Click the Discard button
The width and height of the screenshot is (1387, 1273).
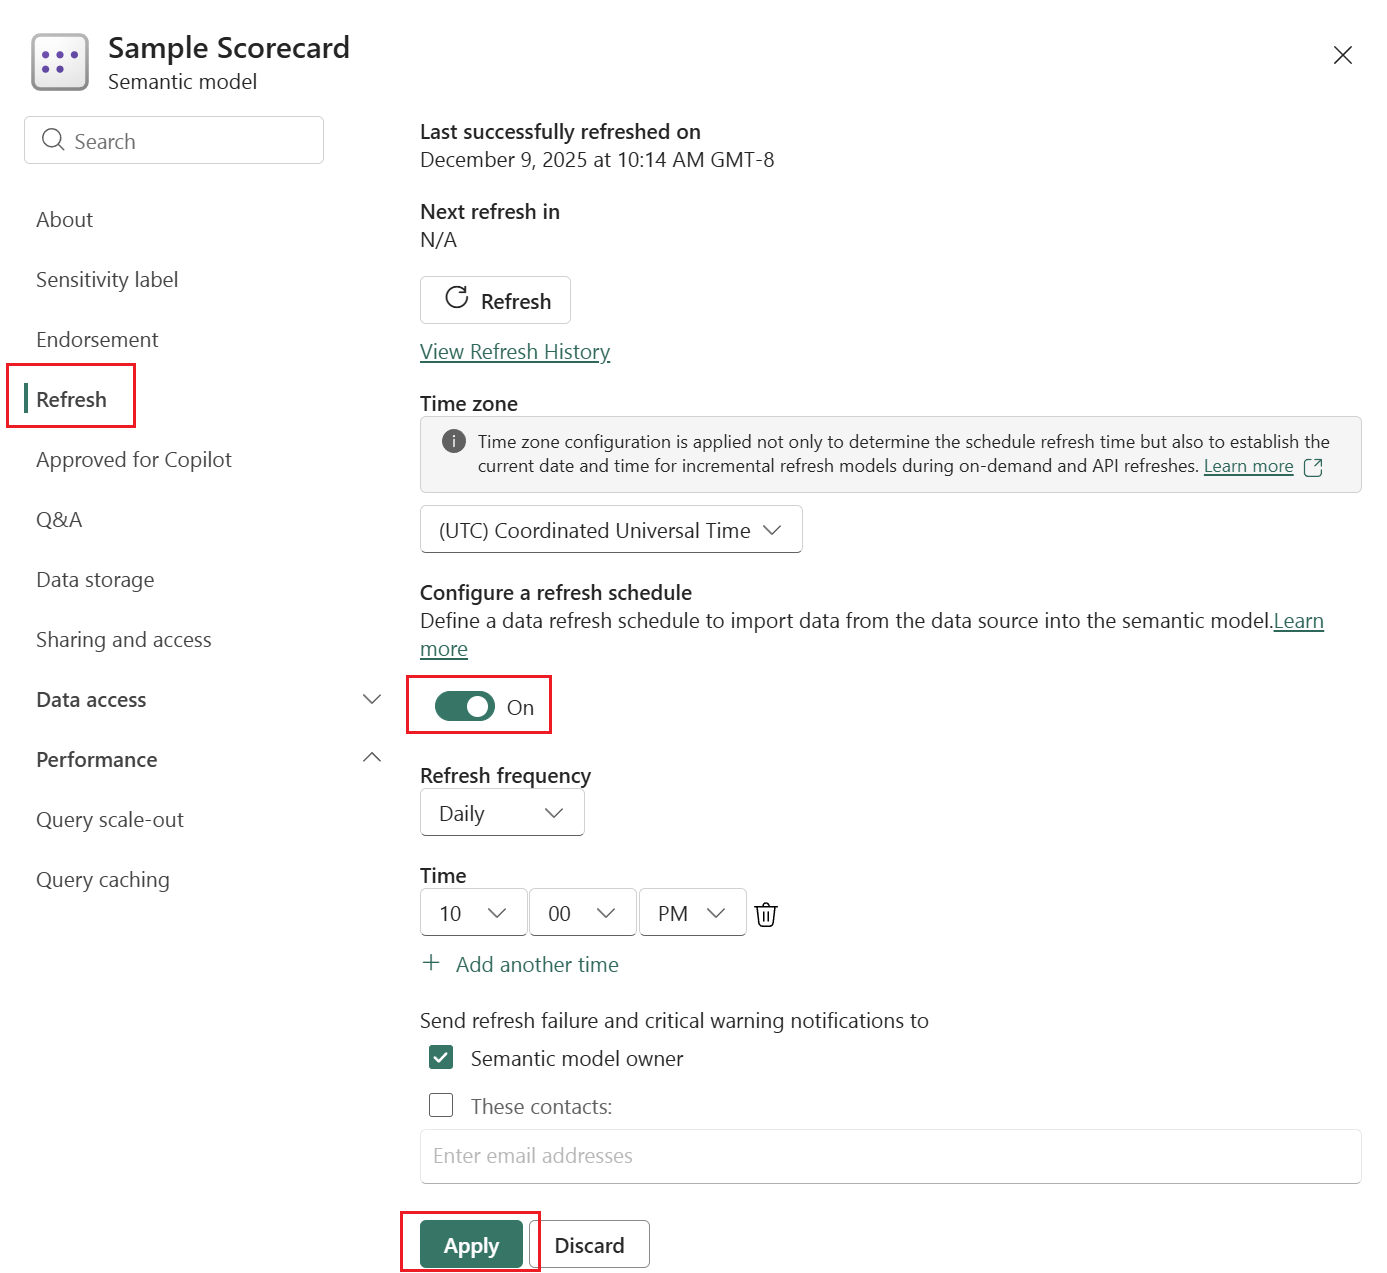coord(591,1244)
